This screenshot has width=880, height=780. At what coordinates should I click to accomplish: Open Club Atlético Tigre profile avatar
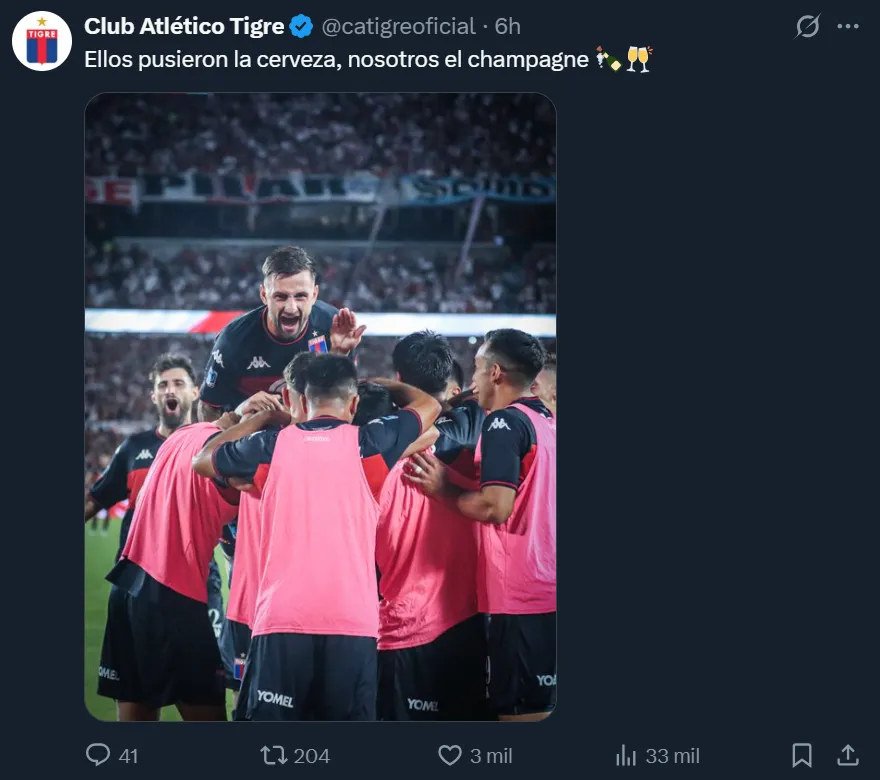pyautogui.click(x=42, y=41)
